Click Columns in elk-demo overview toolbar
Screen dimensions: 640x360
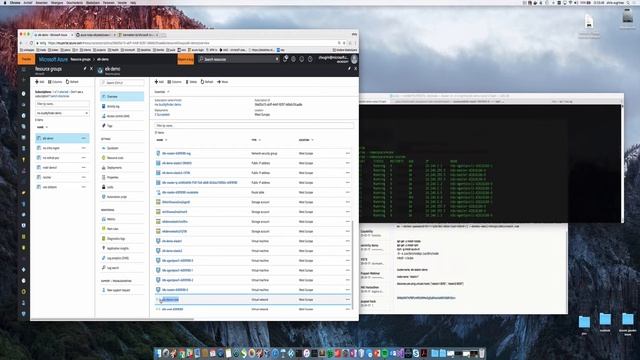click(x=174, y=82)
